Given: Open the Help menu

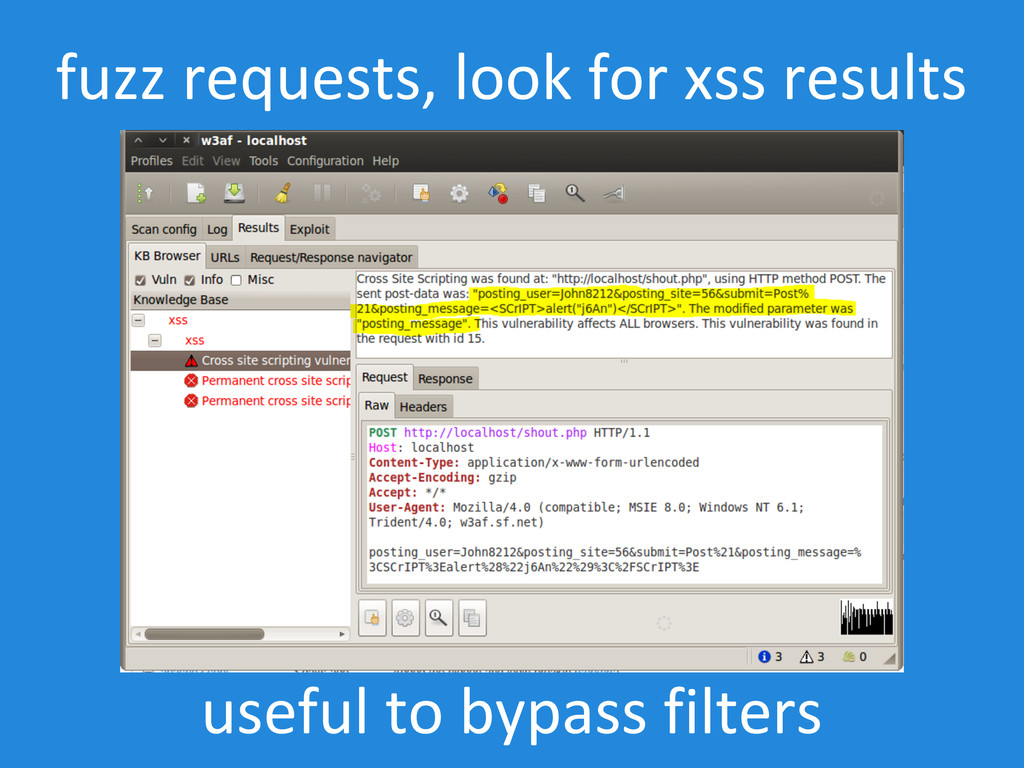Looking at the screenshot, I should [x=385, y=161].
